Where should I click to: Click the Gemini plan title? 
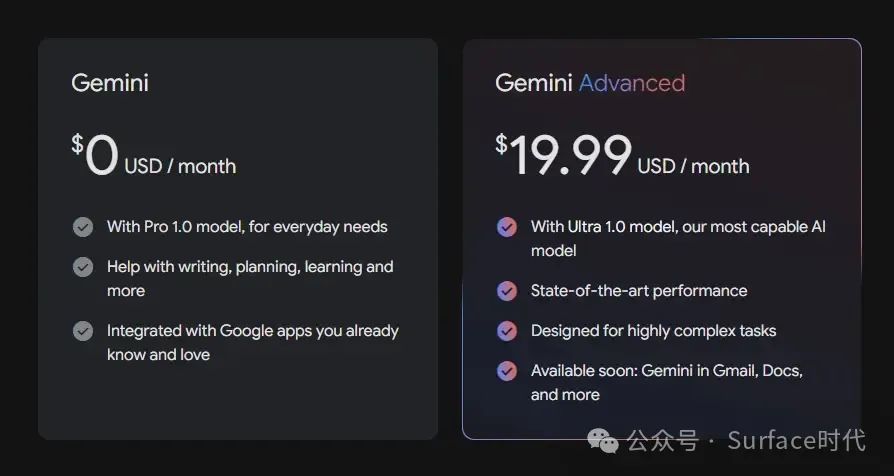pyautogui.click(x=110, y=83)
